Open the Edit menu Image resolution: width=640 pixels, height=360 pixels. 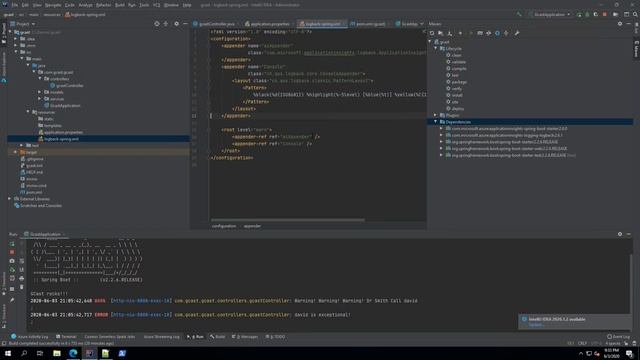(25, 5)
